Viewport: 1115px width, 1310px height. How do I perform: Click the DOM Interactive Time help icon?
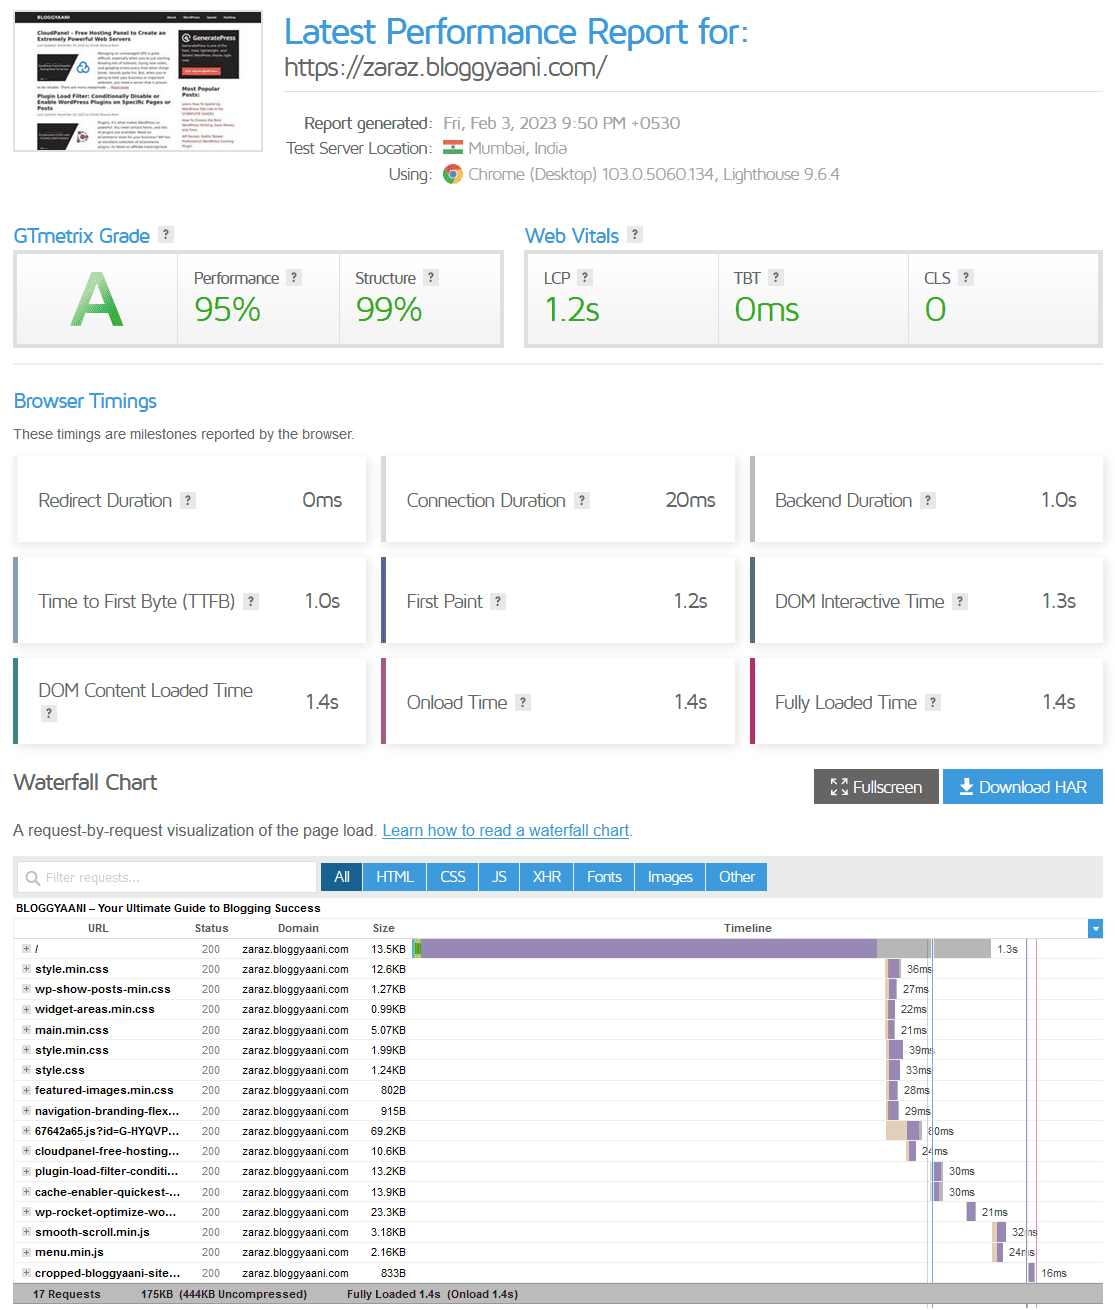960,601
